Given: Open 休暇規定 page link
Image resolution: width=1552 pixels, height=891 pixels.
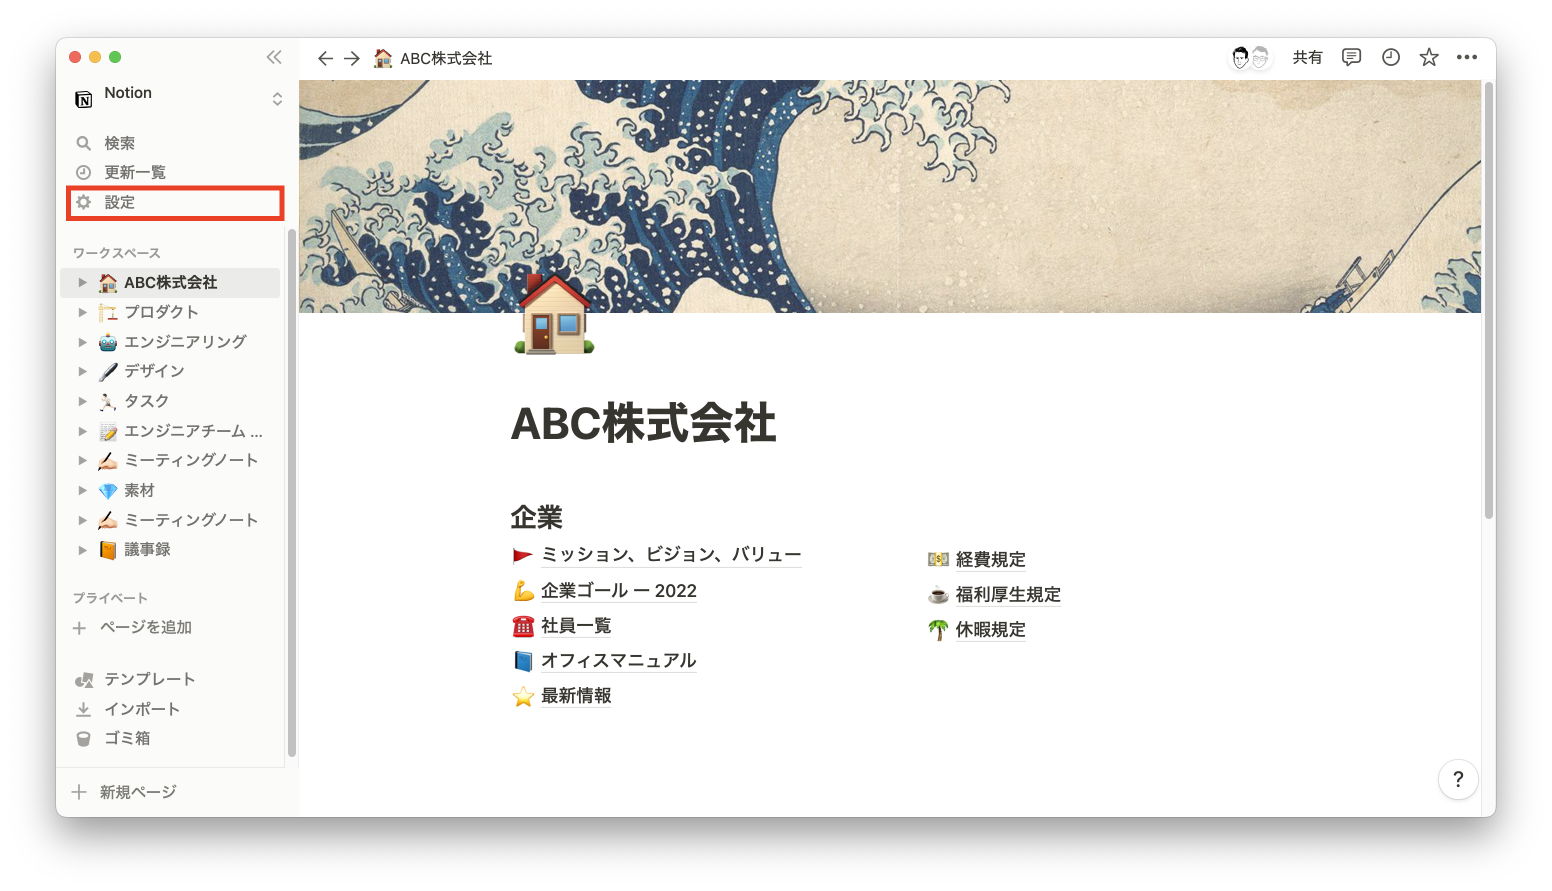Looking at the screenshot, I should click(x=990, y=630).
